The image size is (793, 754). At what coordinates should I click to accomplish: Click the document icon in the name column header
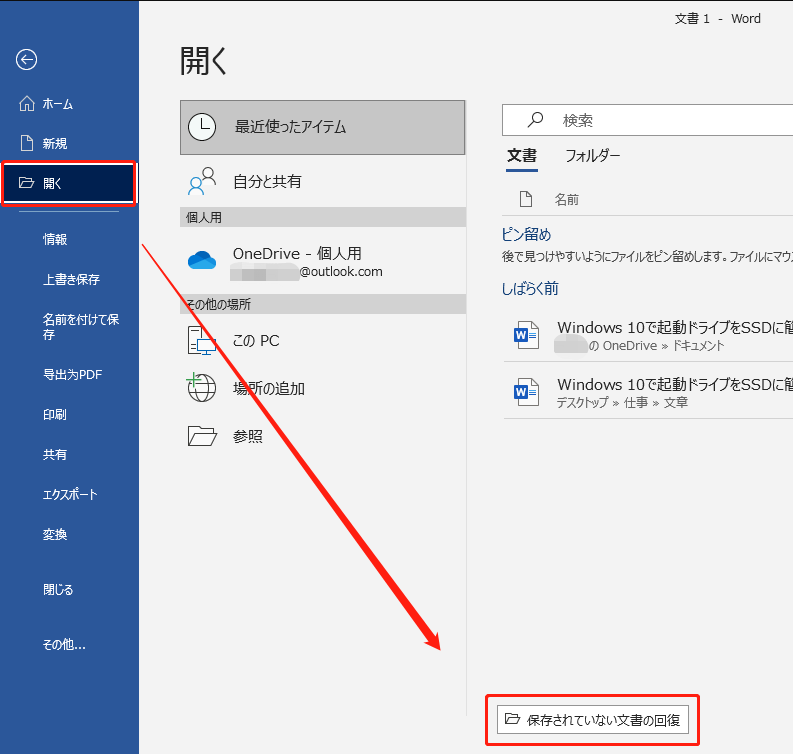[526, 199]
